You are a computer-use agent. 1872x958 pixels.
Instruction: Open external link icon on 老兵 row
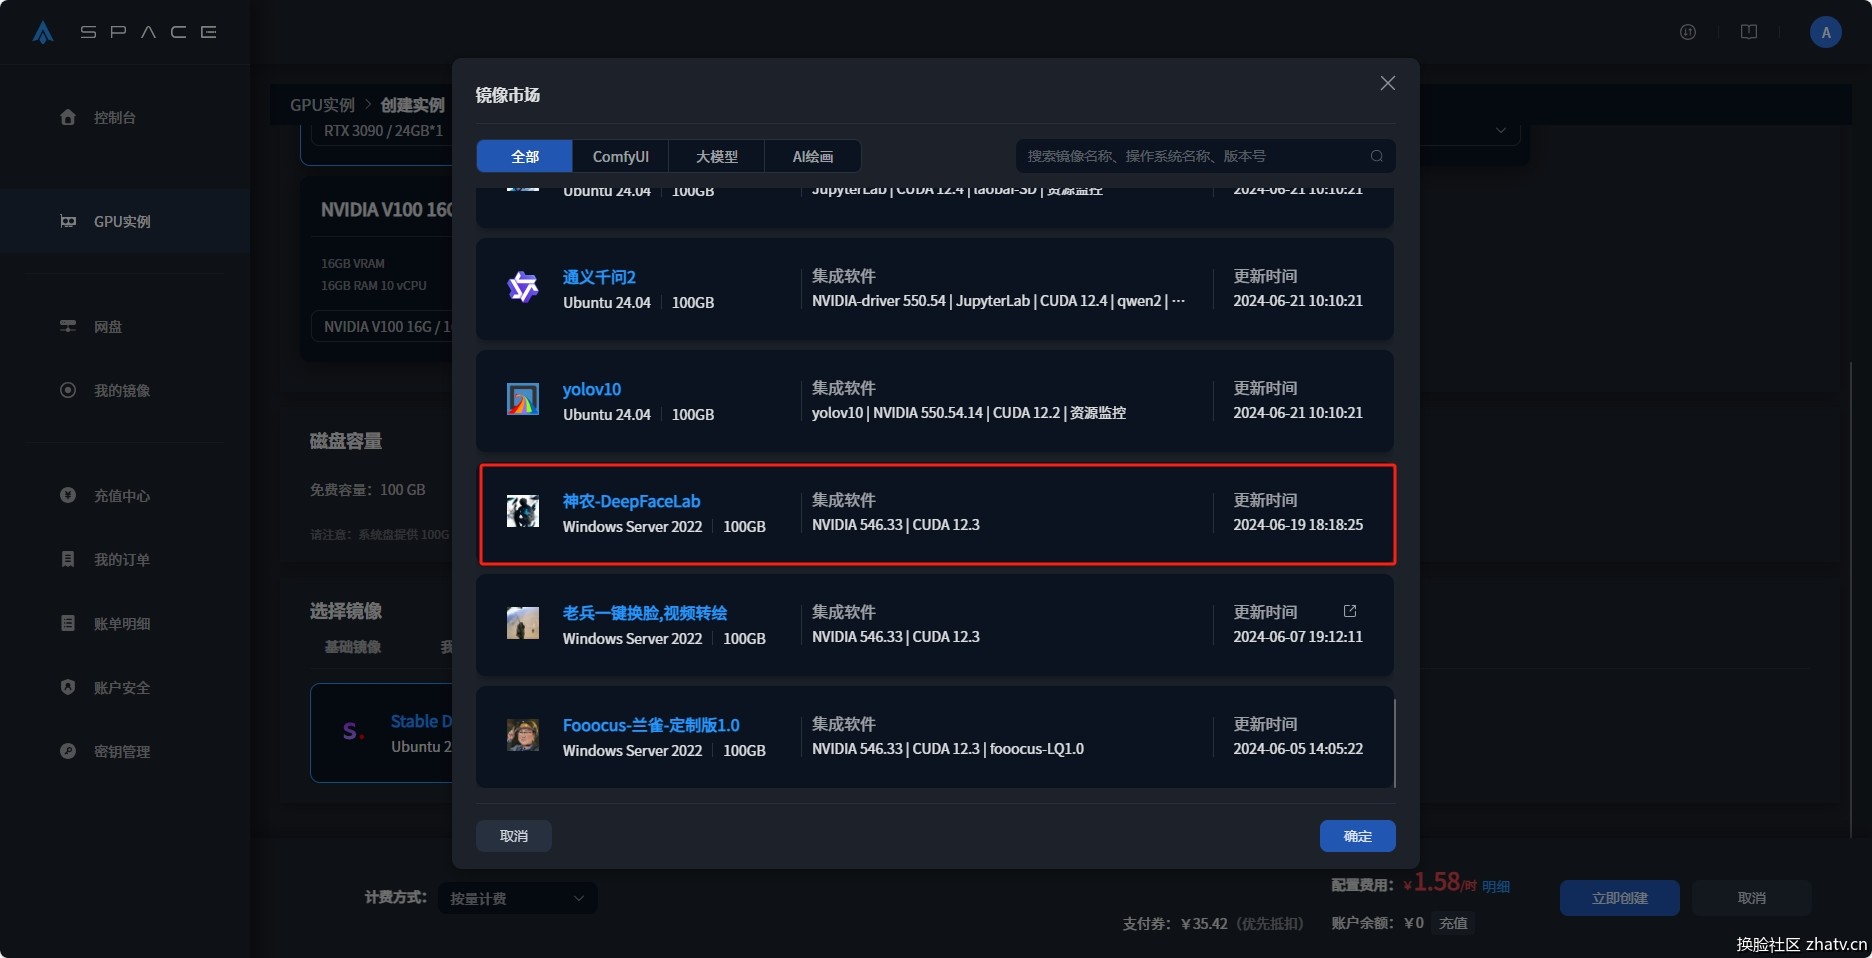[x=1350, y=611]
